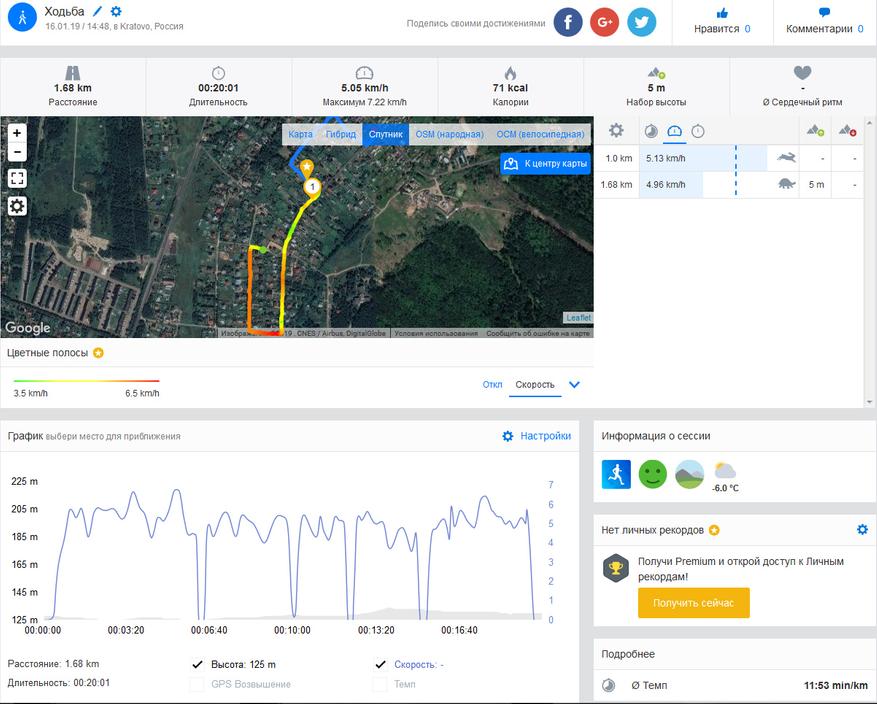Click the trophy premium icon

[616, 568]
